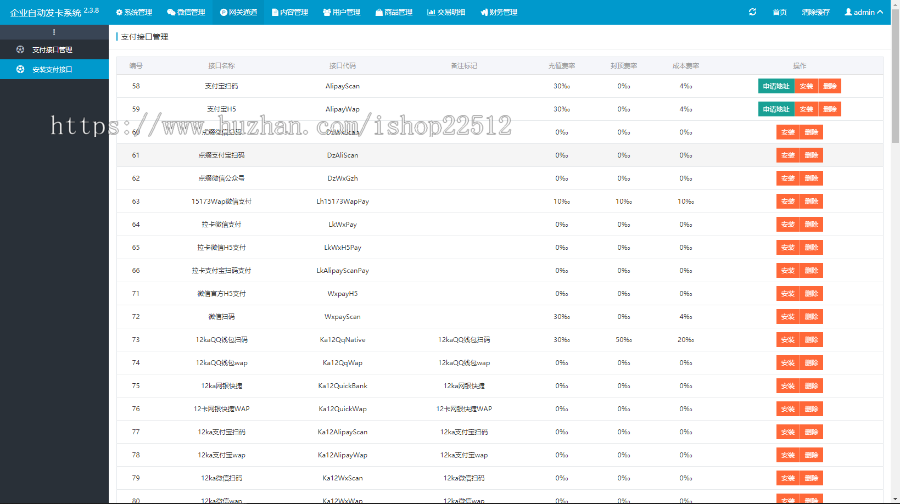The image size is (900, 504).
Task: Install the LkAlipayScanPay interface
Action: point(788,270)
